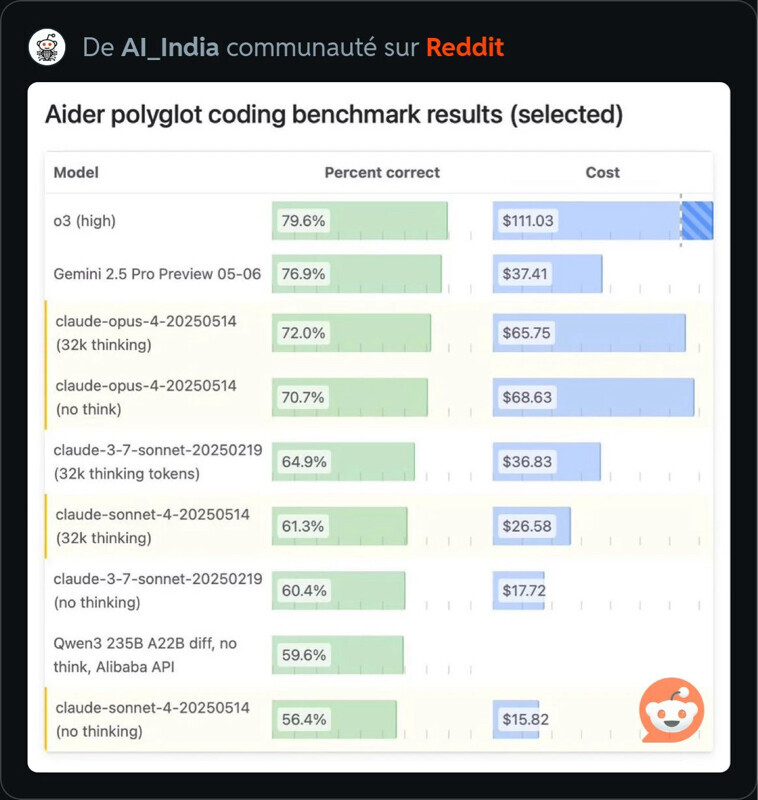This screenshot has height=800, width=758.
Task: Click the Cost column header
Action: [x=602, y=172]
